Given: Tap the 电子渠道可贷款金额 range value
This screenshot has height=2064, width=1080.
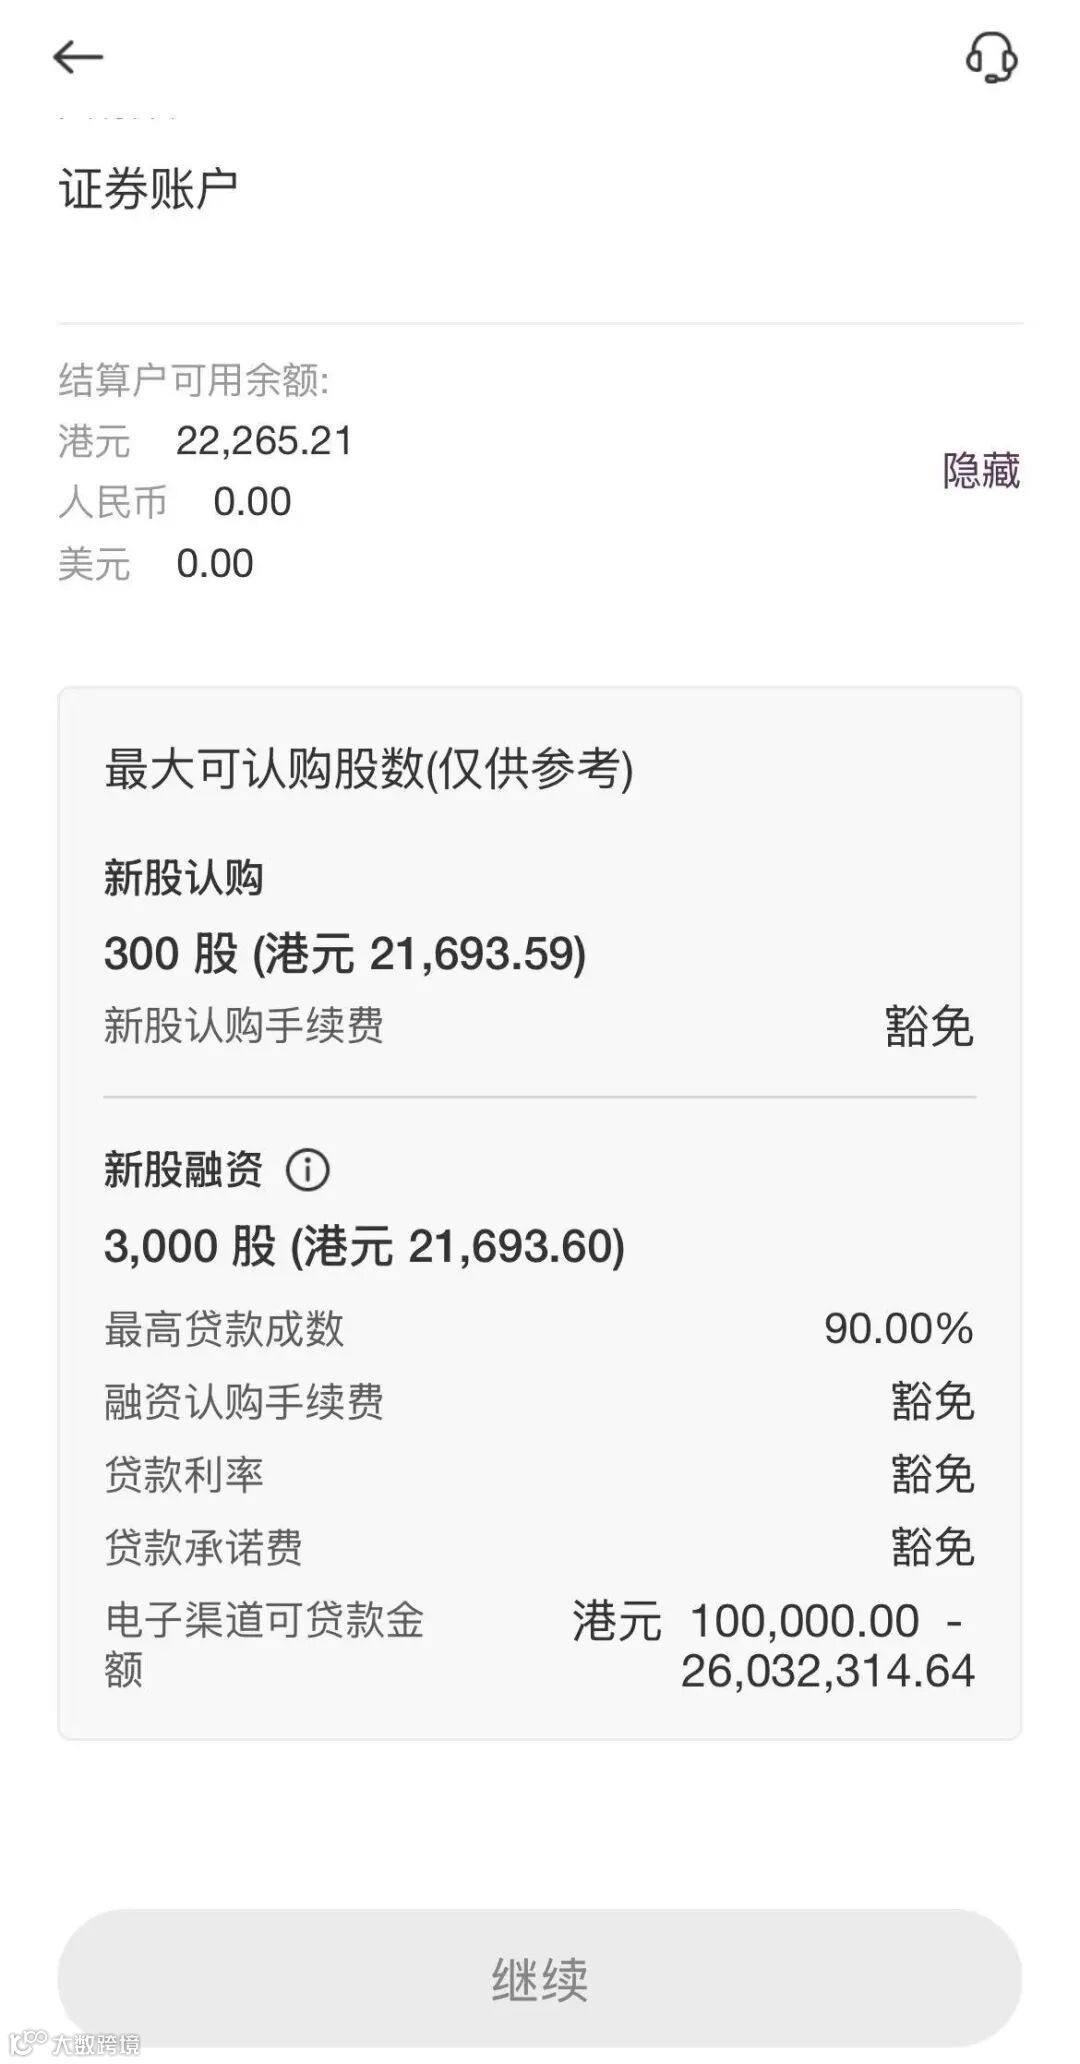Looking at the screenshot, I should (x=774, y=1645).
